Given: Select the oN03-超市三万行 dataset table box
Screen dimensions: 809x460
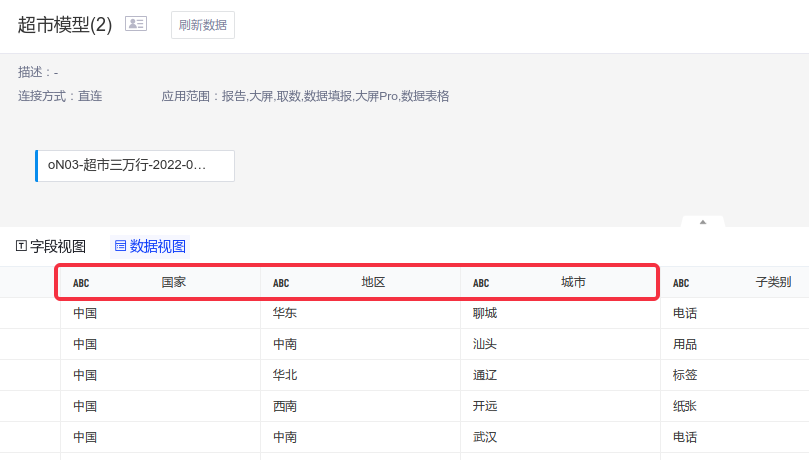Looking at the screenshot, I should pyautogui.click(x=135, y=165).
